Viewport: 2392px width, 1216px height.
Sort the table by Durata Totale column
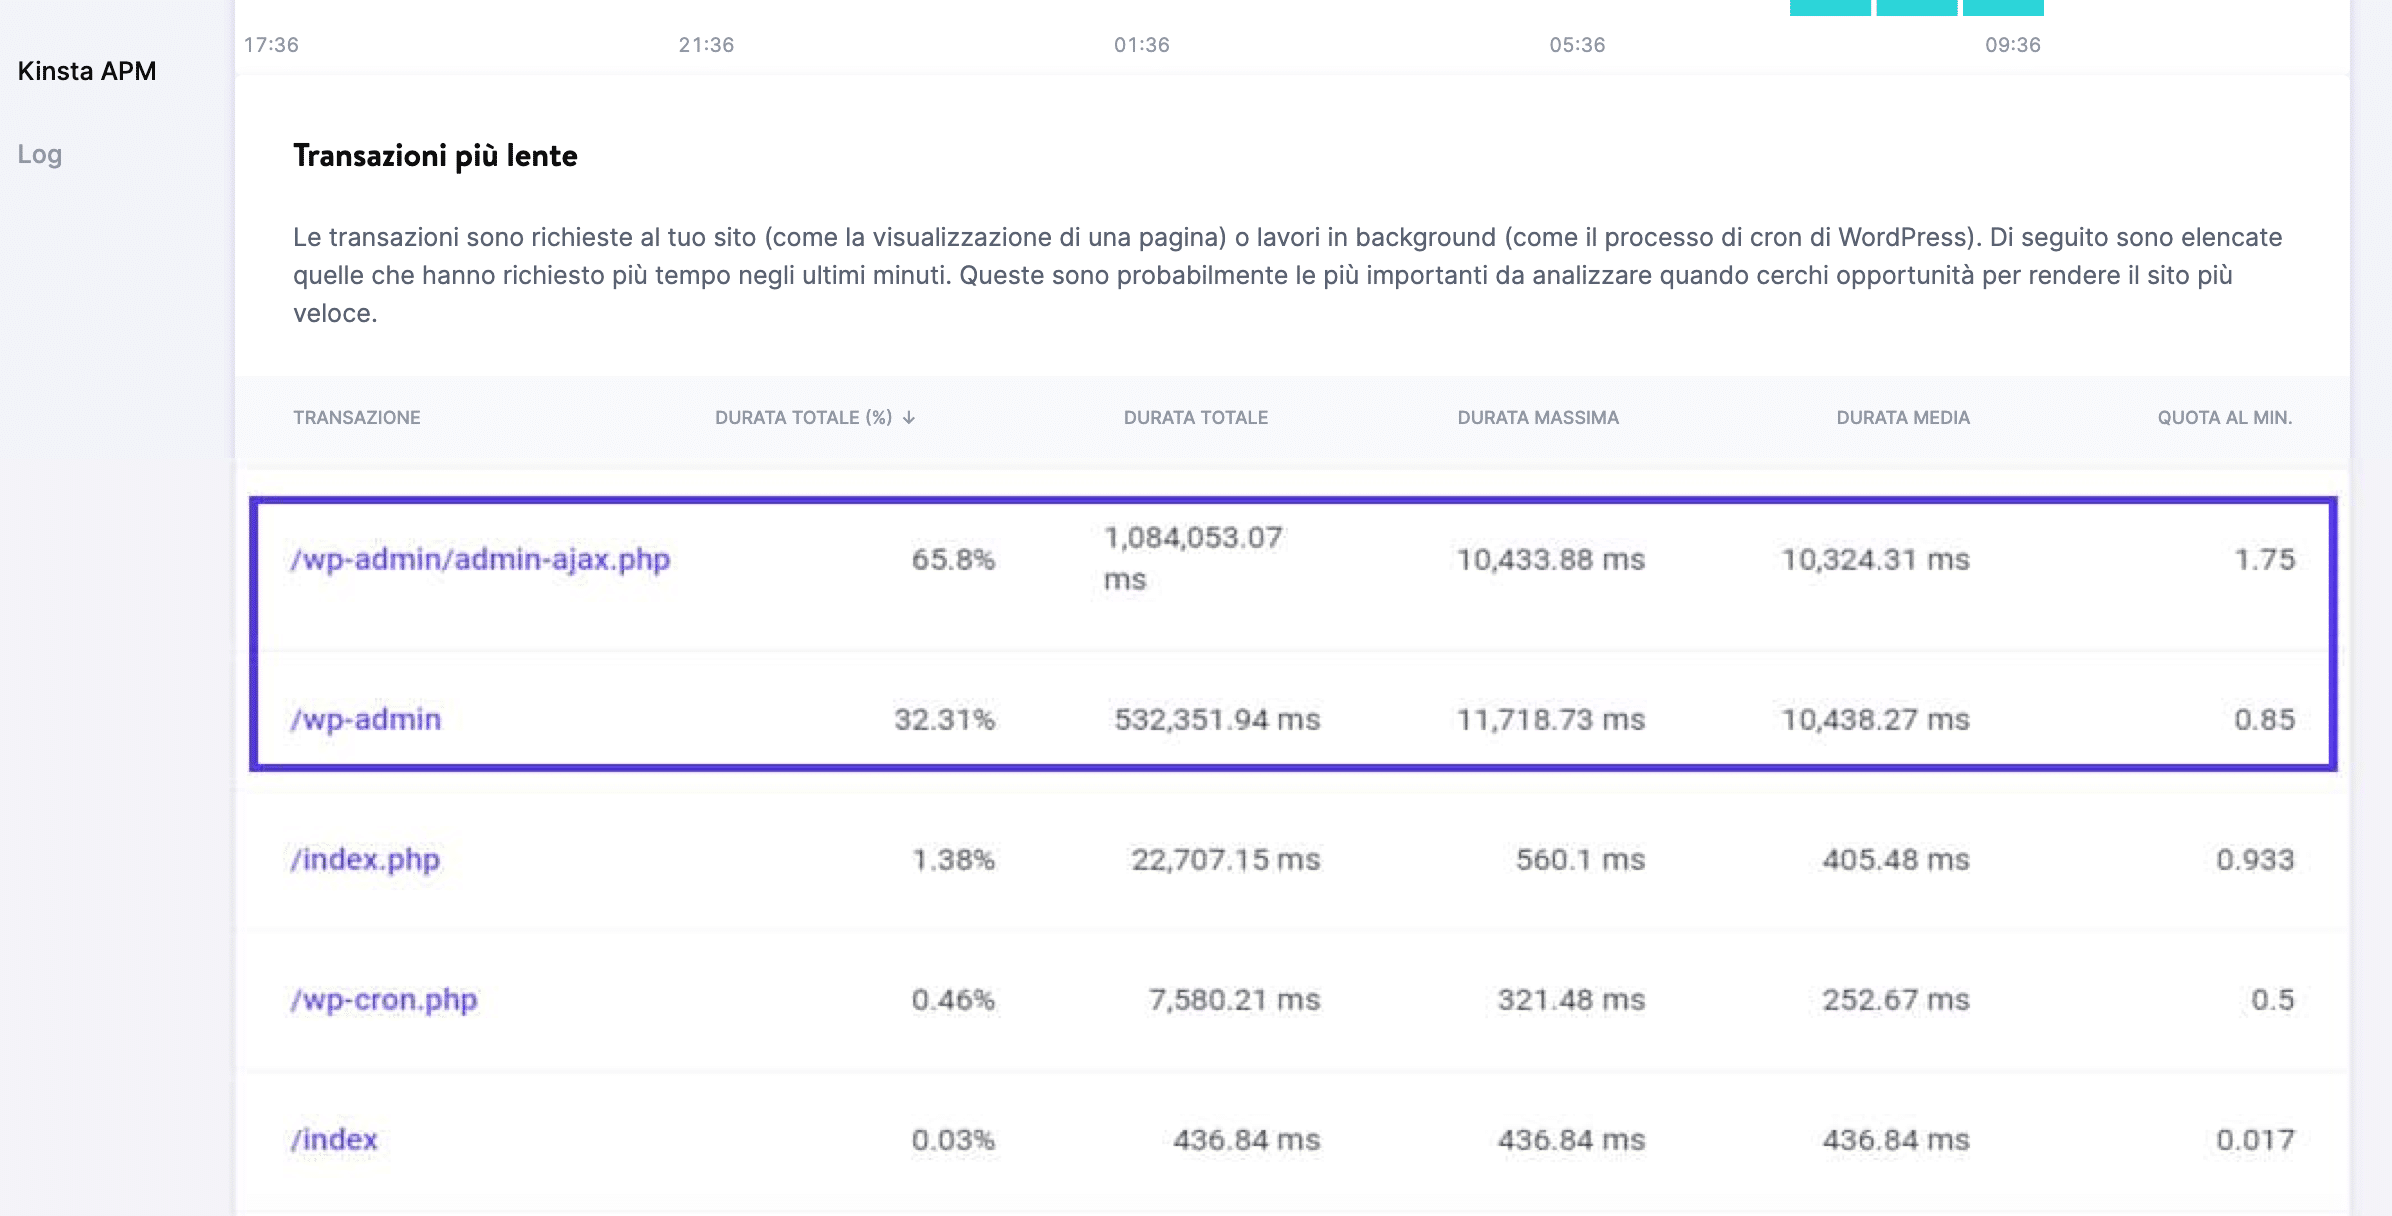click(x=1196, y=418)
